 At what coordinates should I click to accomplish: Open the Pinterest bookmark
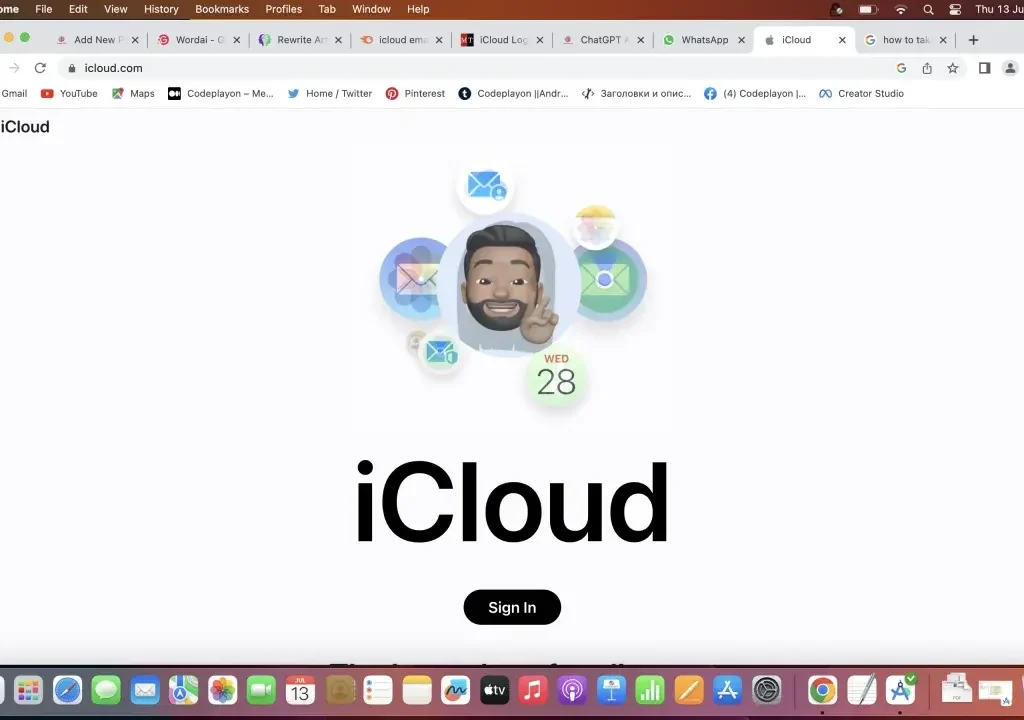click(415, 93)
